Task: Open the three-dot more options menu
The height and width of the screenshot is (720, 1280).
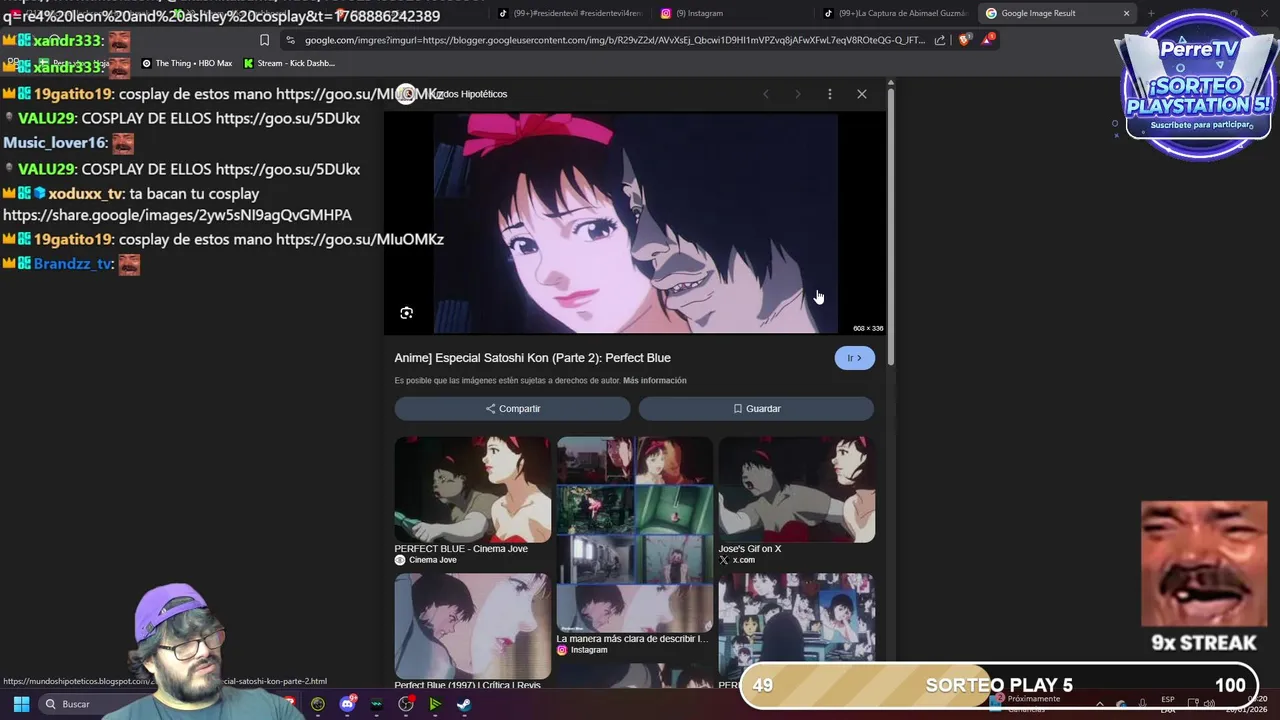Action: (829, 94)
